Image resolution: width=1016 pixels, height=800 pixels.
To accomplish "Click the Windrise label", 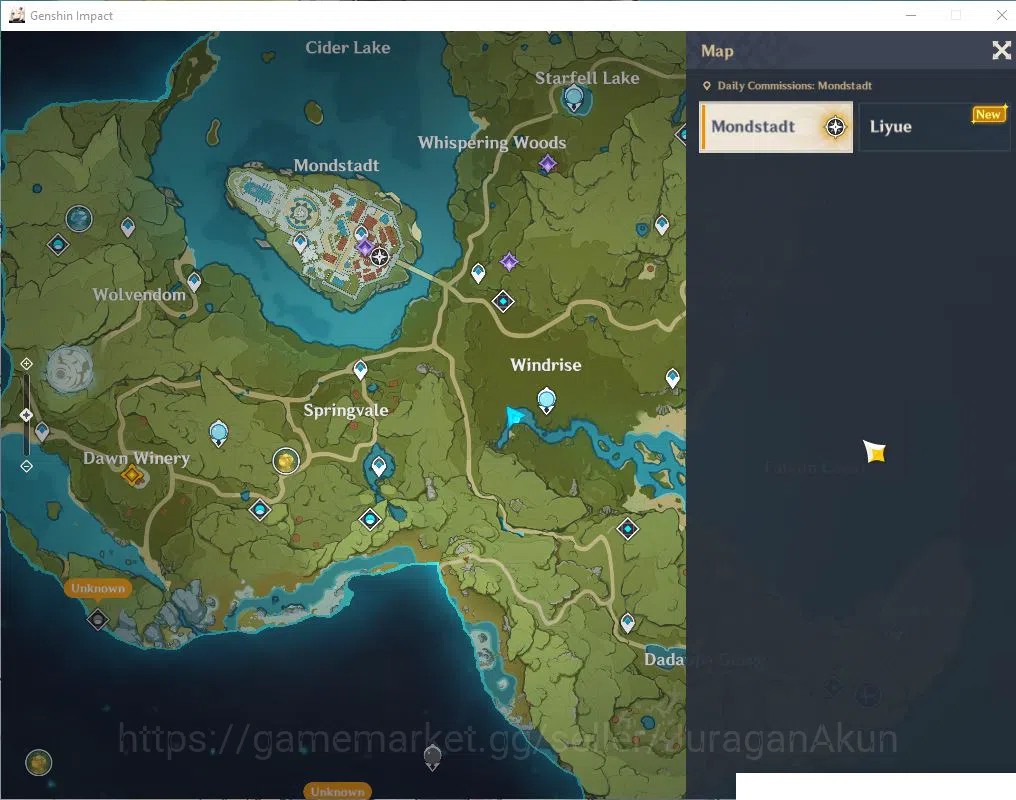I will [x=546, y=365].
